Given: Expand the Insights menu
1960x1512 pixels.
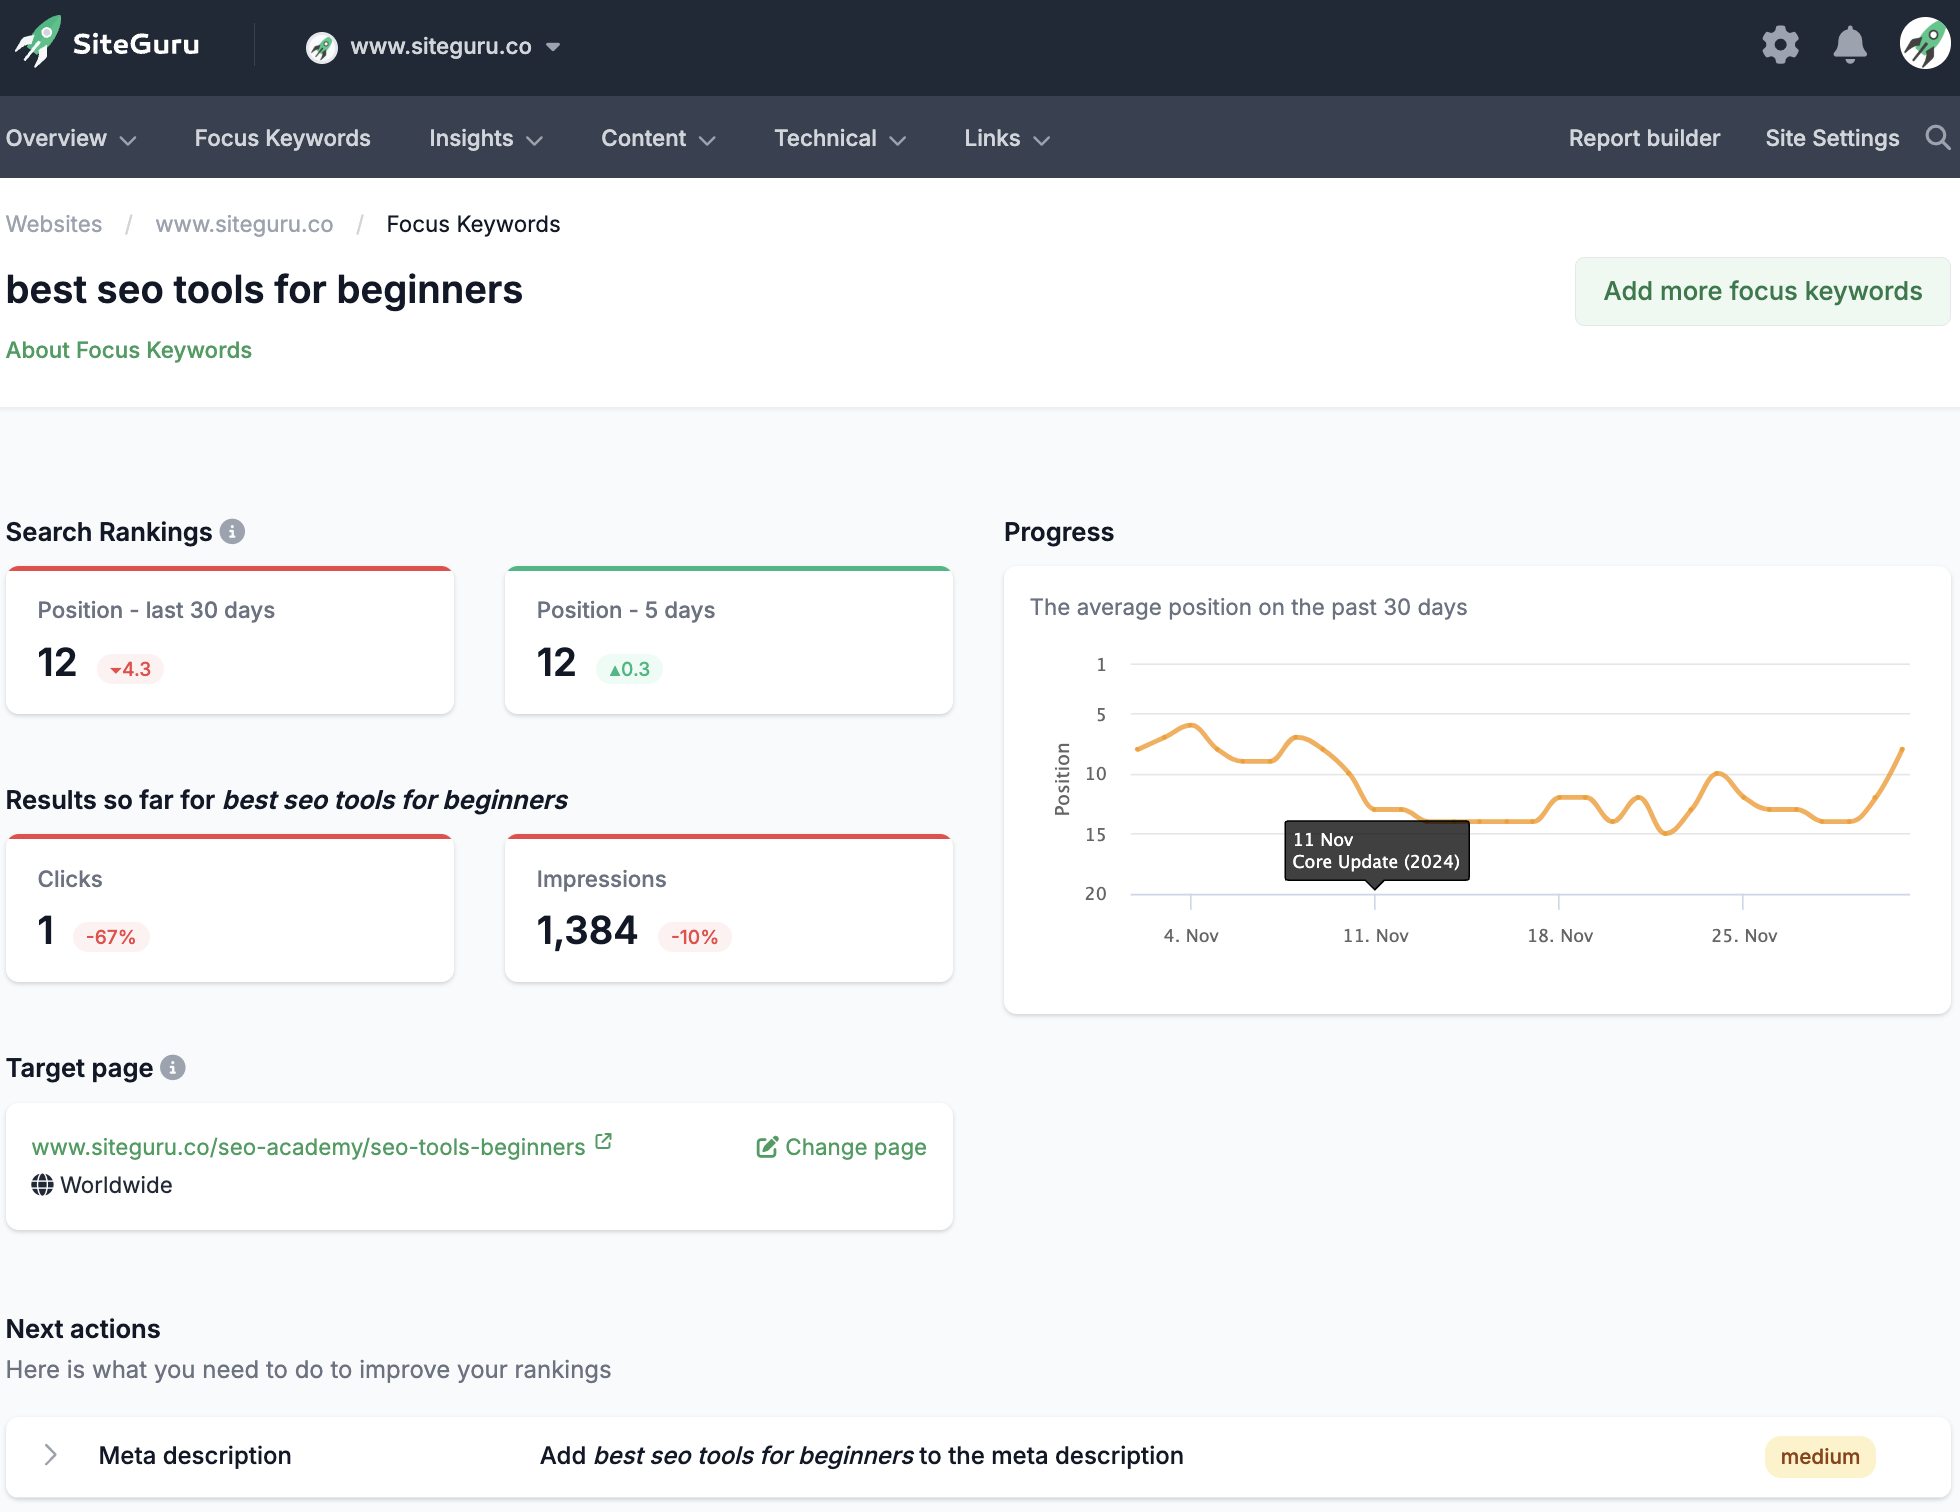Looking at the screenshot, I should click(x=485, y=138).
